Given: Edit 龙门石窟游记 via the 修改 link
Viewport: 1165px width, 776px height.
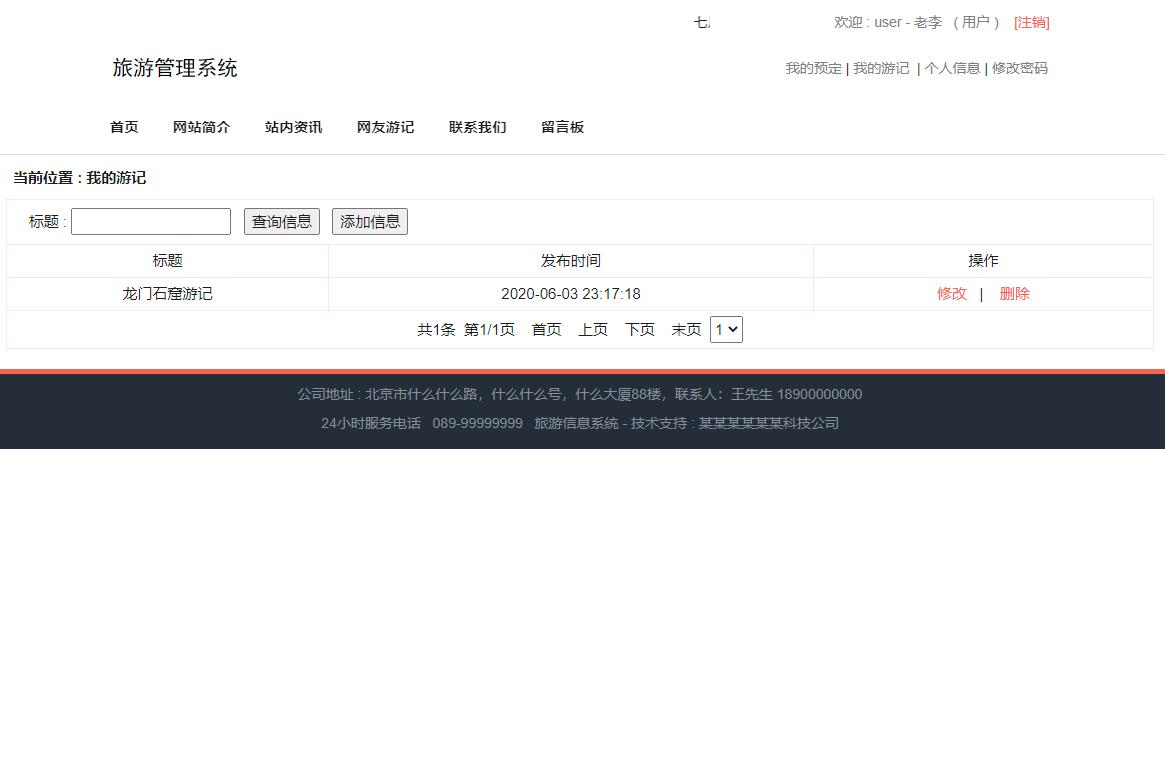Looking at the screenshot, I should coord(951,293).
